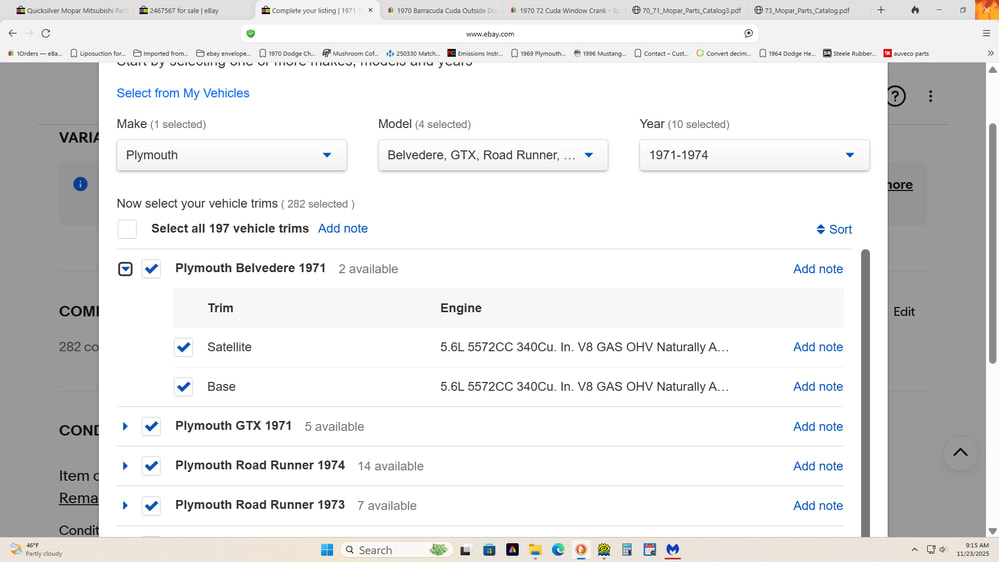Toggle the Select all 197 vehicle trims checkbox
Screen dimensions: 999x562
127,229
